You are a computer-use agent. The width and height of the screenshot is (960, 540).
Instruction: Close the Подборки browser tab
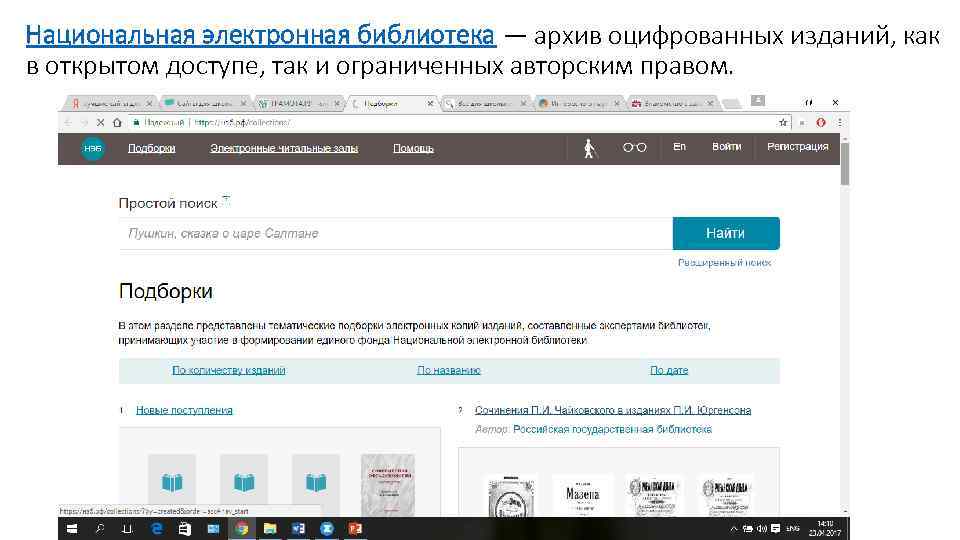coord(430,103)
